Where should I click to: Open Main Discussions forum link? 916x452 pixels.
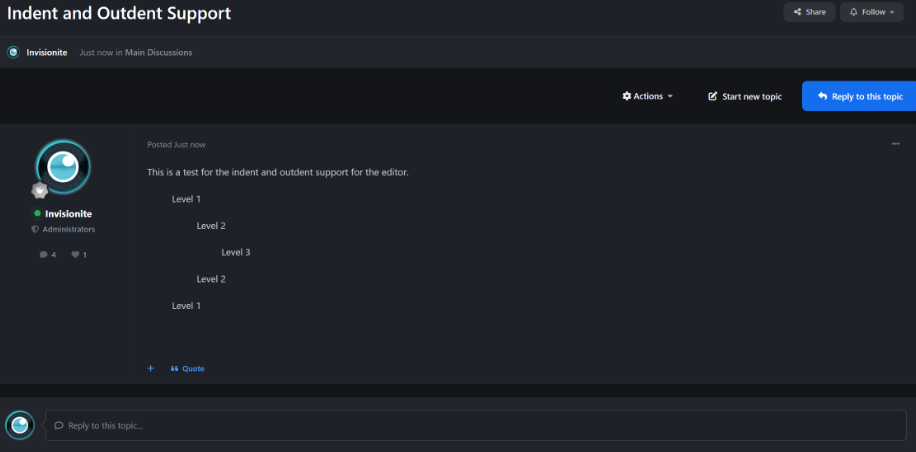158,52
